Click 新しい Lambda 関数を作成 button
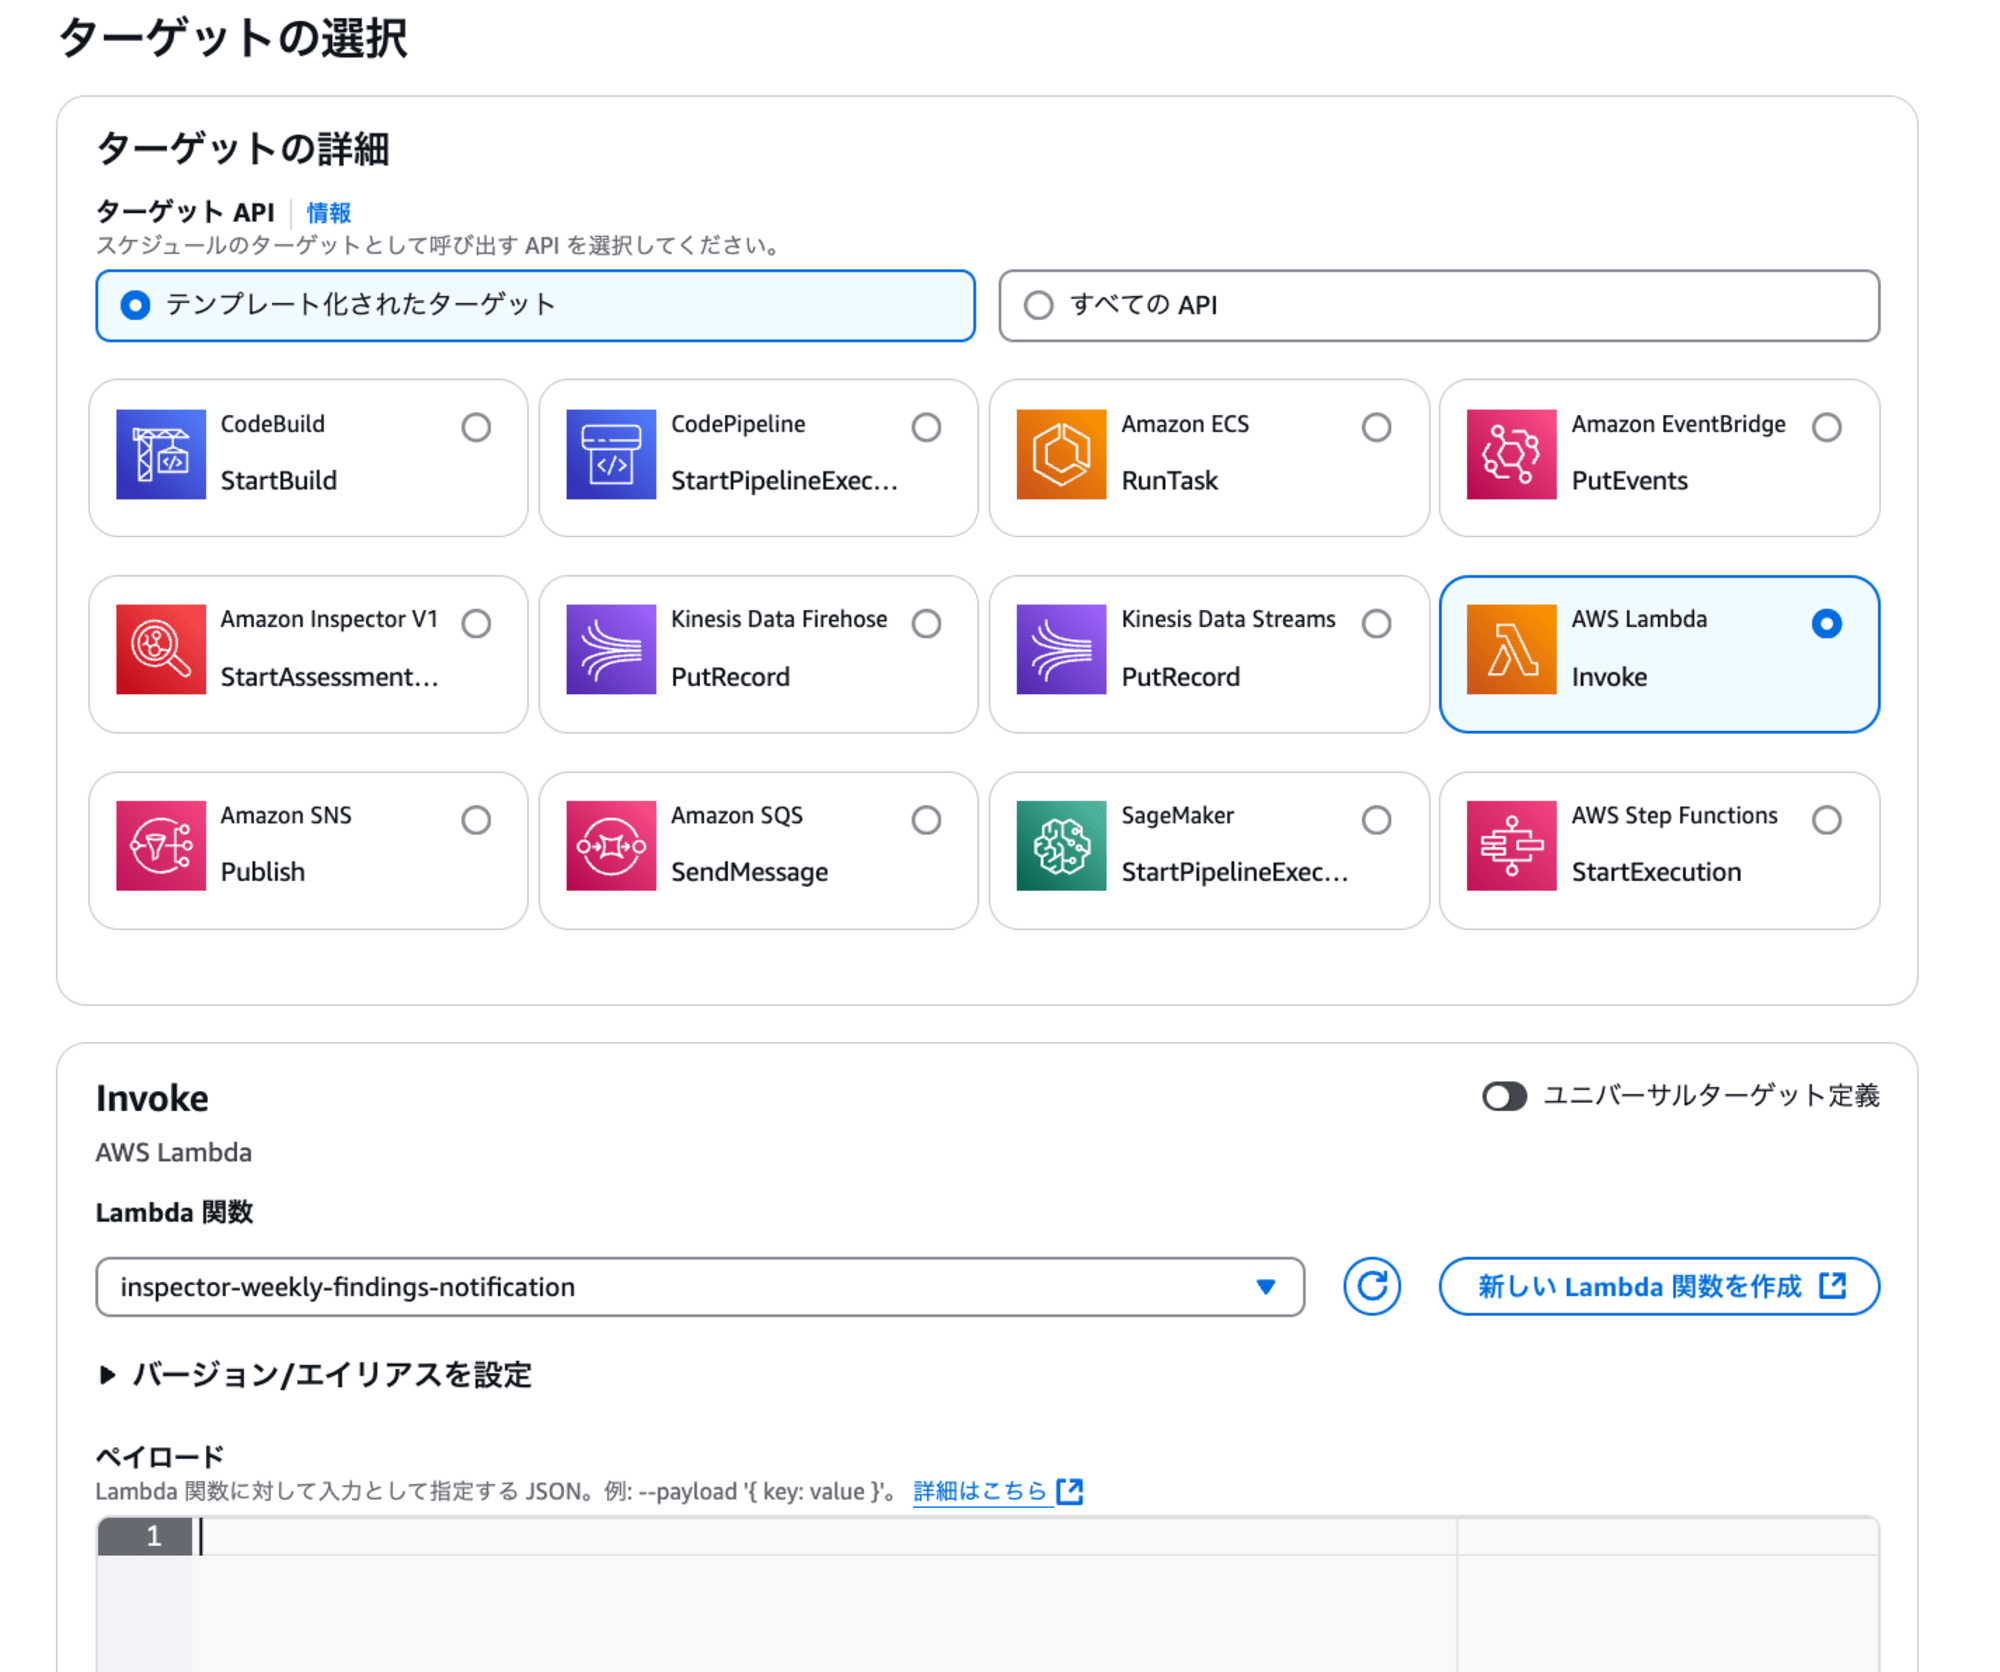Viewport: 2000px width, 1672px height. tap(1659, 1286)
